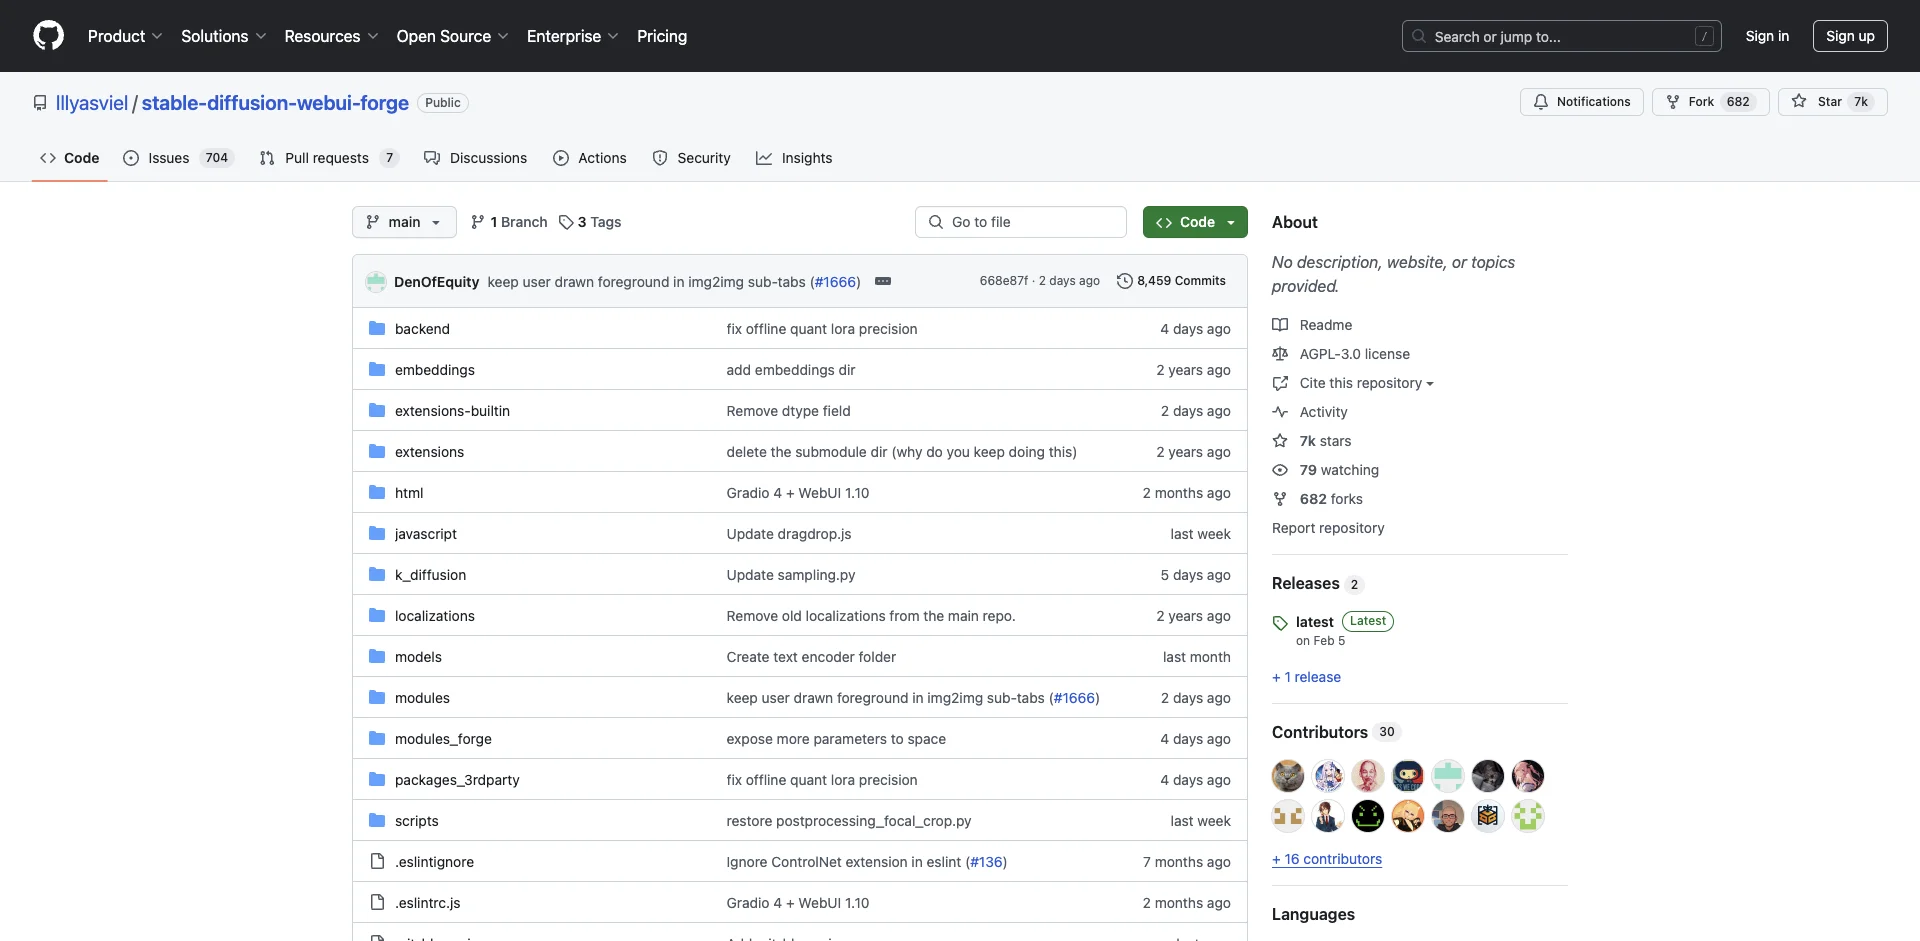The width and height of the screenshot is (1920, 941).
Task: Open the + 1 release link
Action: [x=1306, y=677]
